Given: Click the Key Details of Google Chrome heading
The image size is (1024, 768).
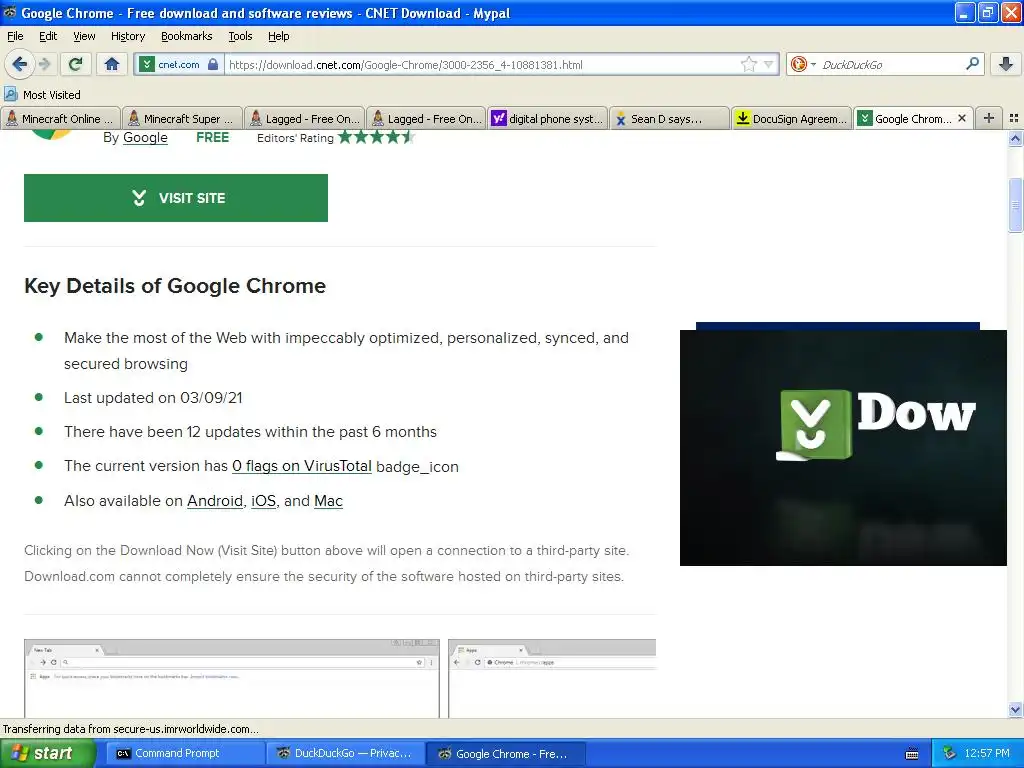Looking at the screenshot, I should tap(175, 286).
